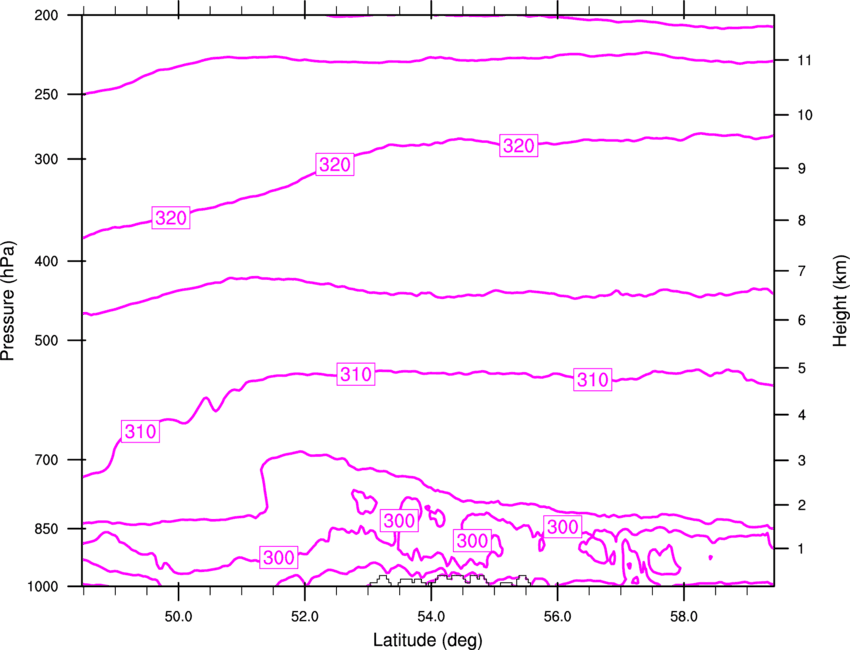Screen dimensions: 850x650
Task: Pick the 6 km height tick label
Action: pos(801,320)
